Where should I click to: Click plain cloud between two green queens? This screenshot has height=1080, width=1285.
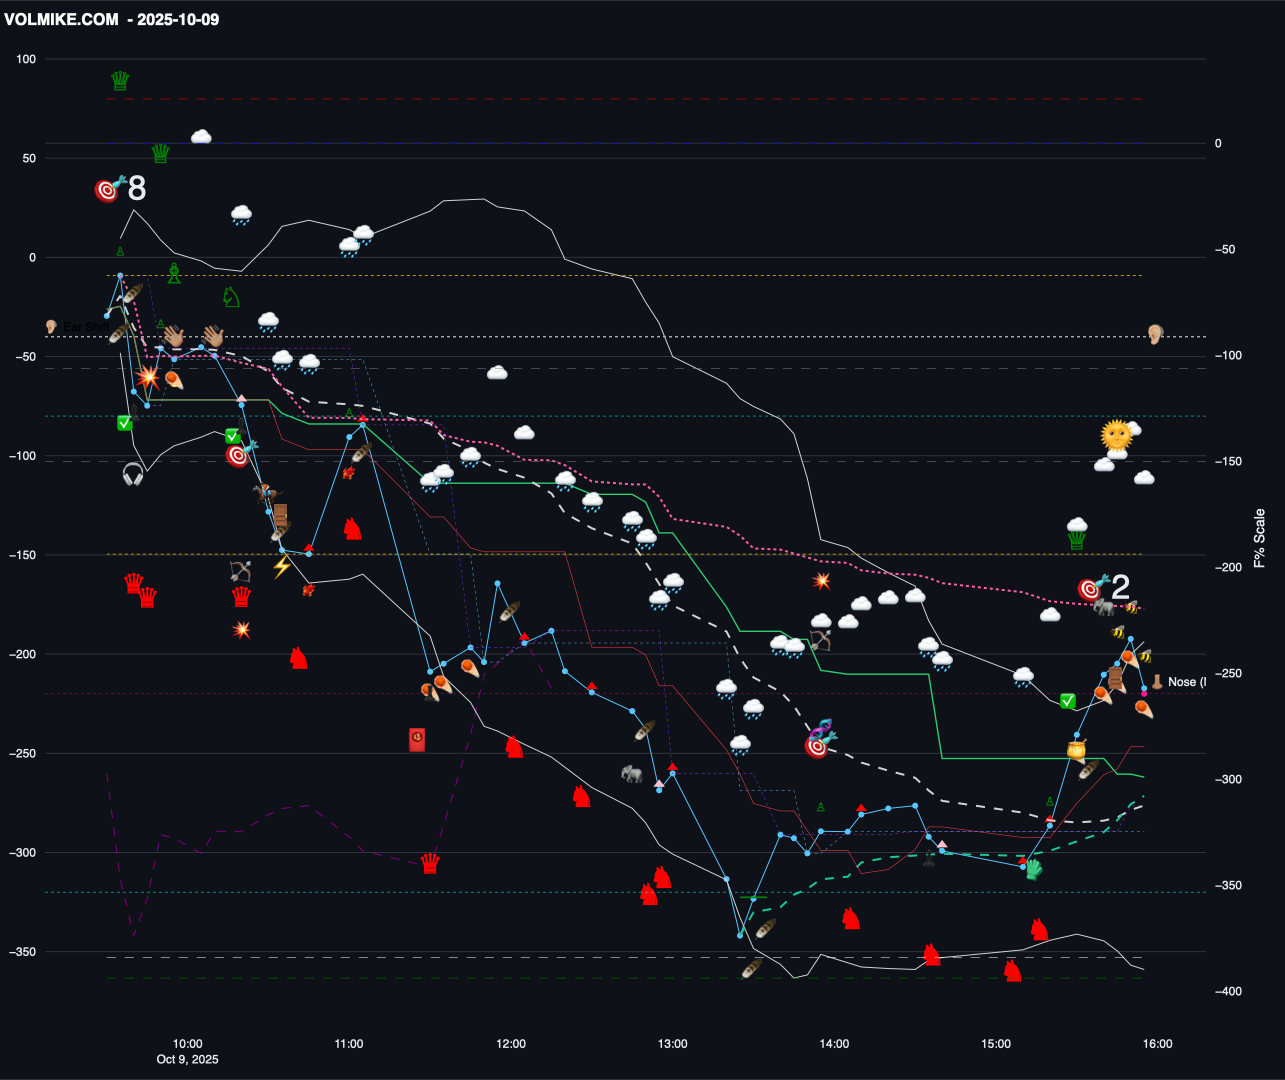pos(201,137)
